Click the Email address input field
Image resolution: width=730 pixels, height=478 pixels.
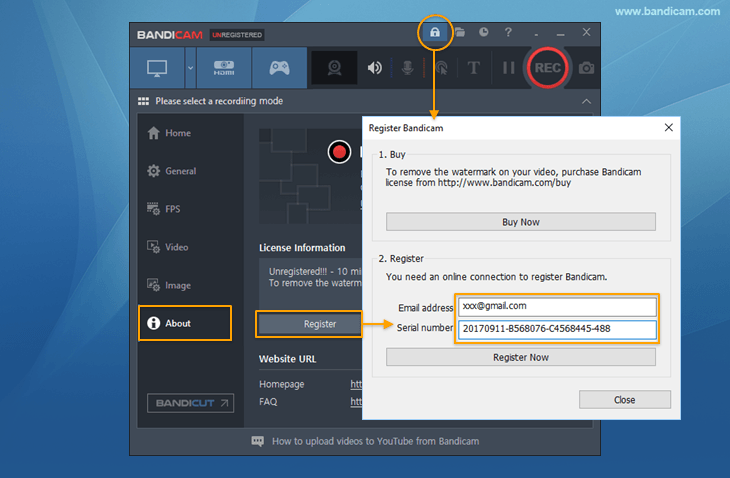click(x=557, y=306)
